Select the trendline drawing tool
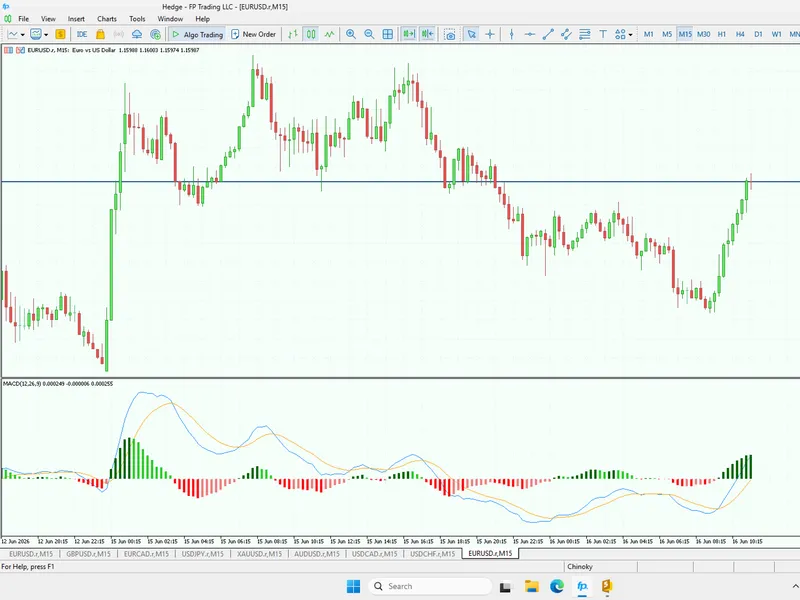Screen dimensions: 800x600 coord(548,34)
